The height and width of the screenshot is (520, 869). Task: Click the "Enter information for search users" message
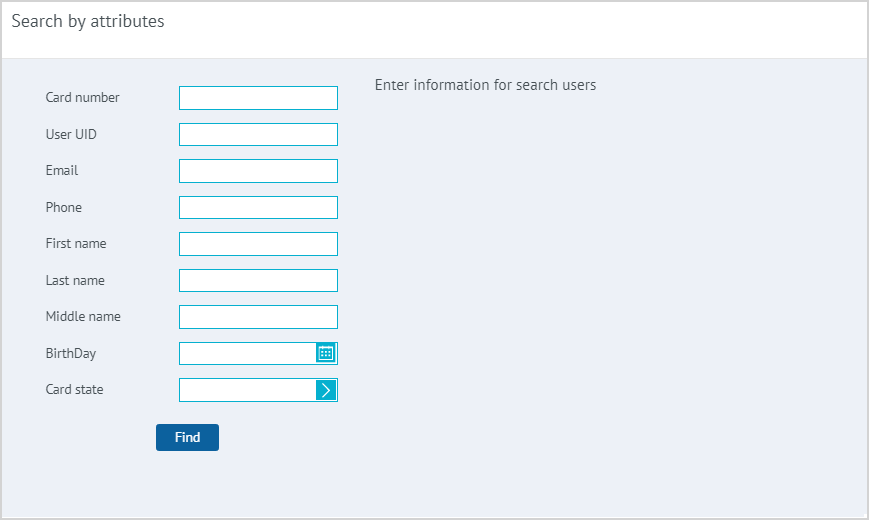click(485, 85)
